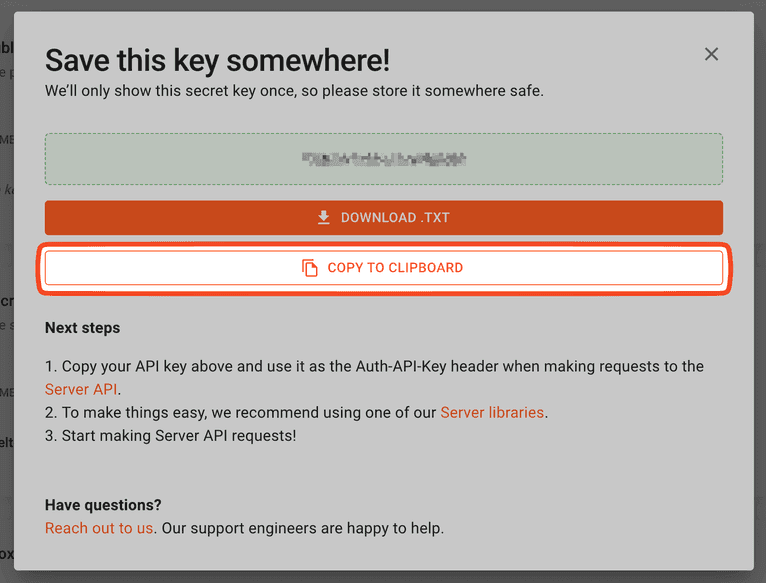Click the 'COPY TO CLIPBOARD' label text
The width and height of the screenshot is (766, 583).
(395, 268)
